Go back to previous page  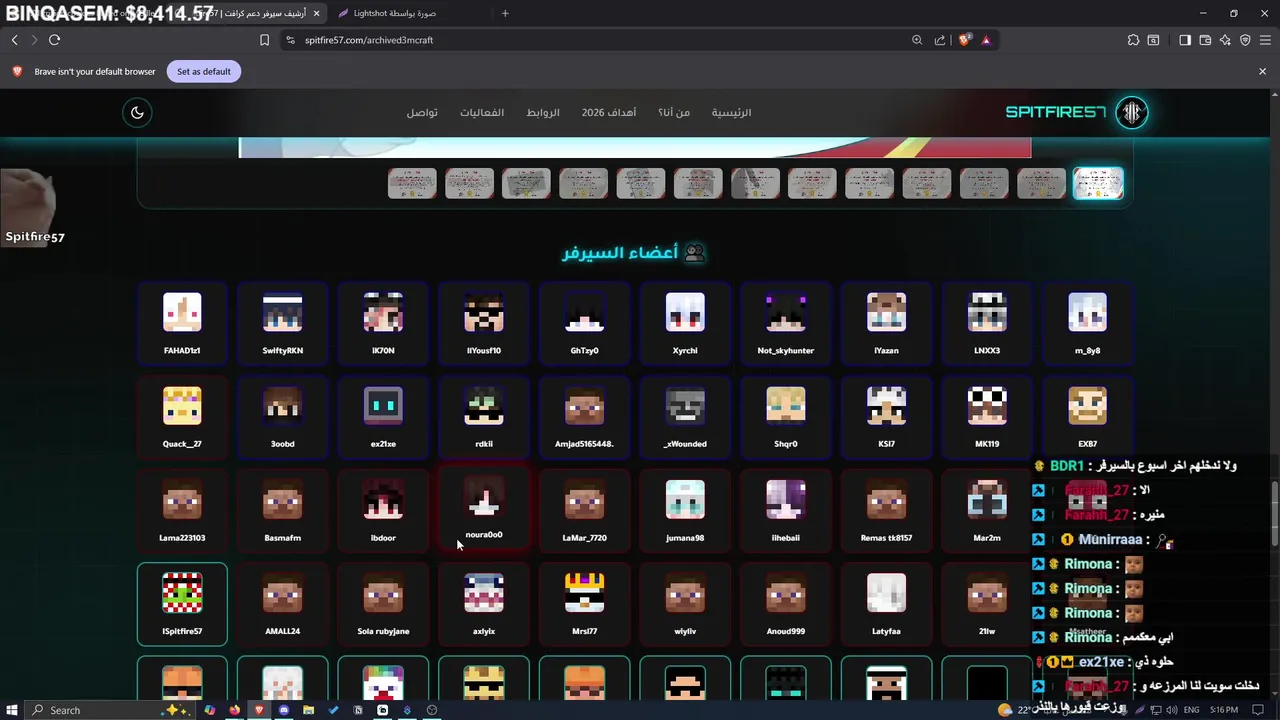tap(14, 40)
